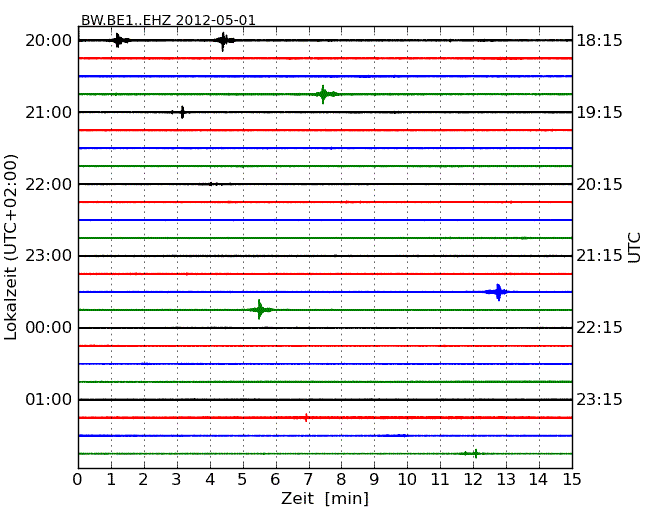The image size is (650, 520).
Task: Click the 23:15 UTC label
Action: click(x=599, y=399)
